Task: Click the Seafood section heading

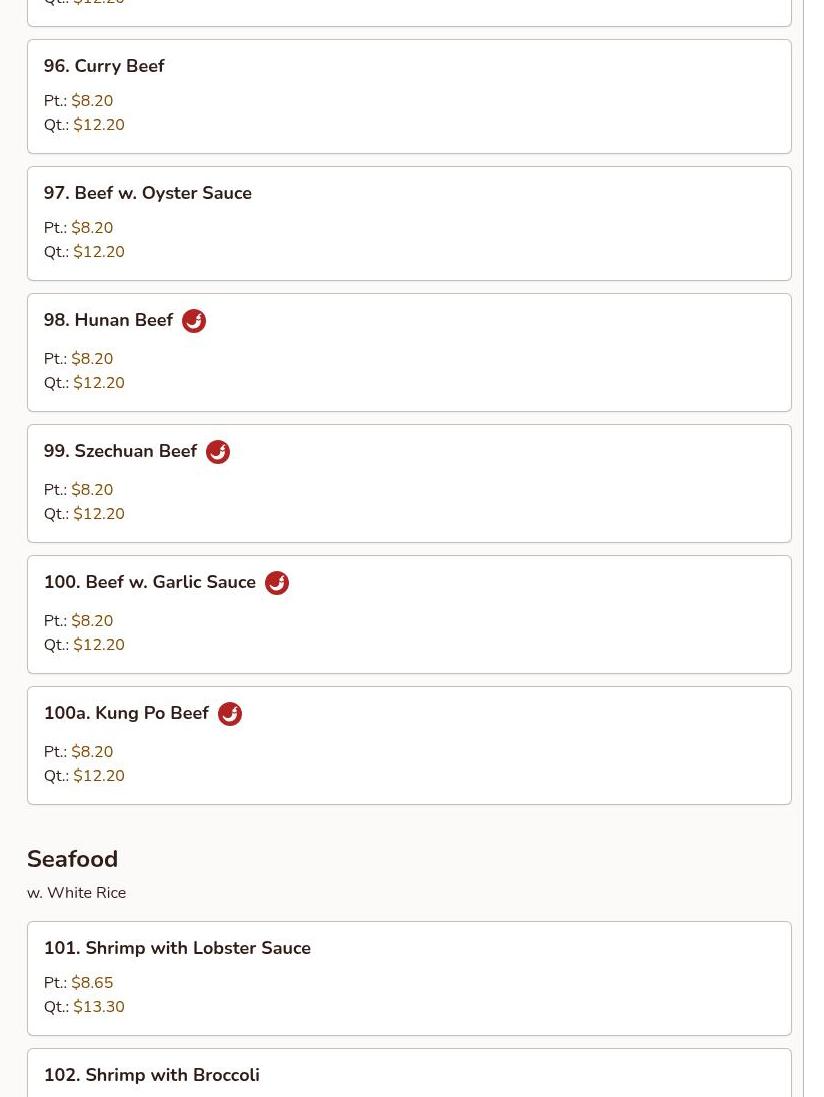Action: (72, 859)
